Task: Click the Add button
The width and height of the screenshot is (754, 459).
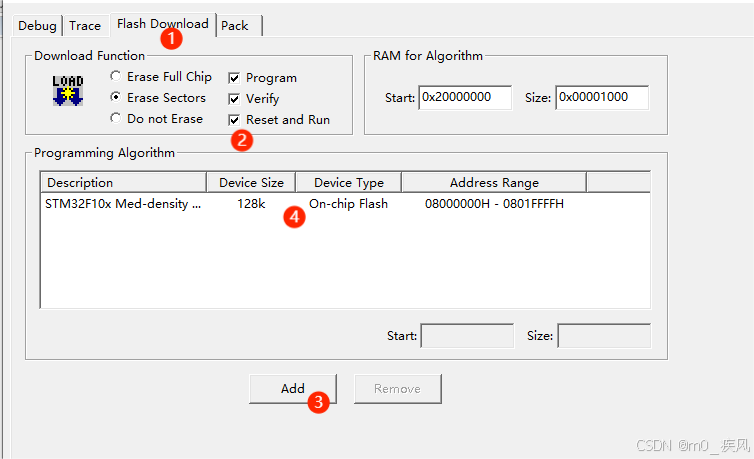Action: [x=293, y=389]
